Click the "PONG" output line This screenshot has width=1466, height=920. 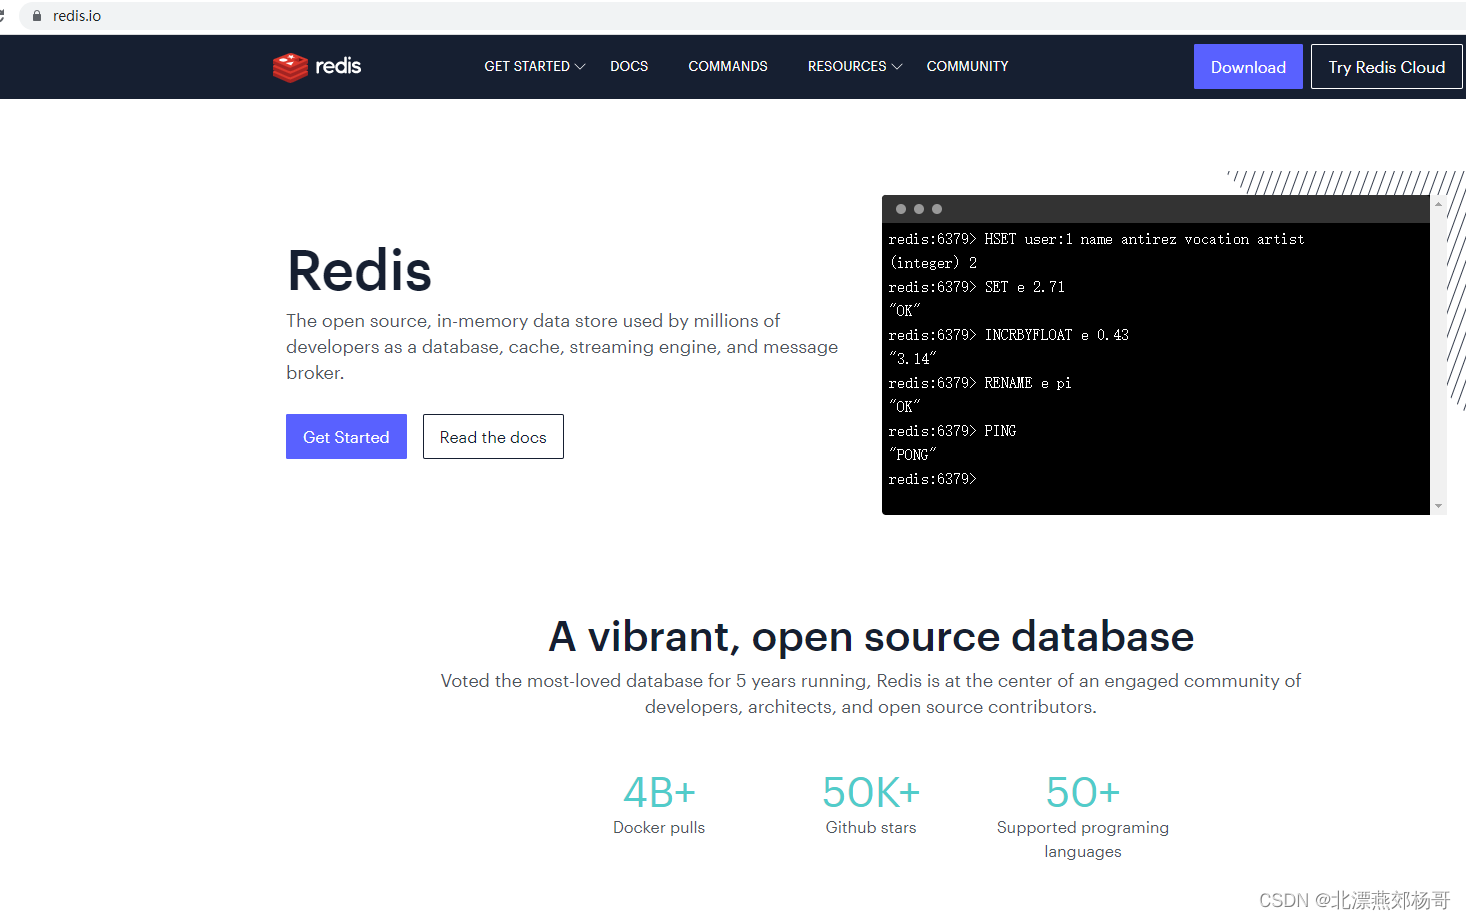pyautogui.click(x=912, y=455)
